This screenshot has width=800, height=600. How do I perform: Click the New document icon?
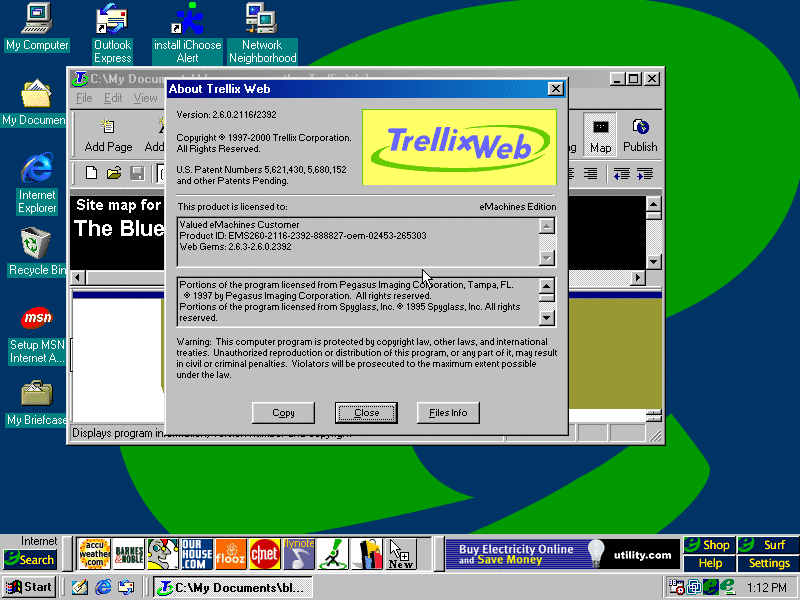pyautogui.click(x=91, y=174)
